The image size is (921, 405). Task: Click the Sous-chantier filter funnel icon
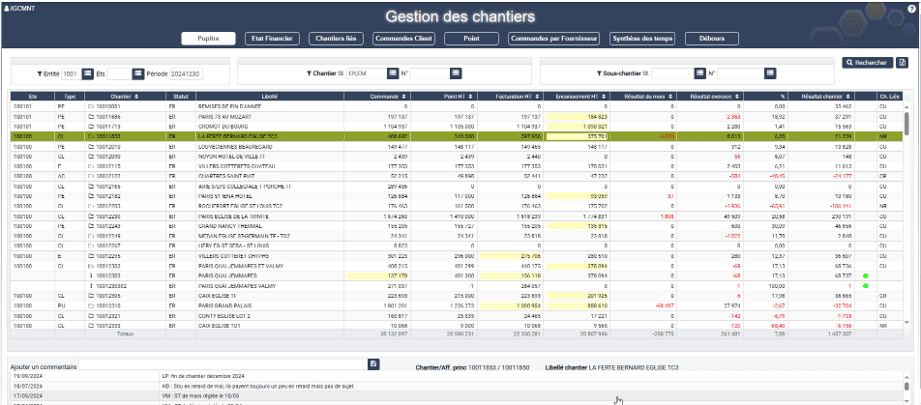[599, 74]
